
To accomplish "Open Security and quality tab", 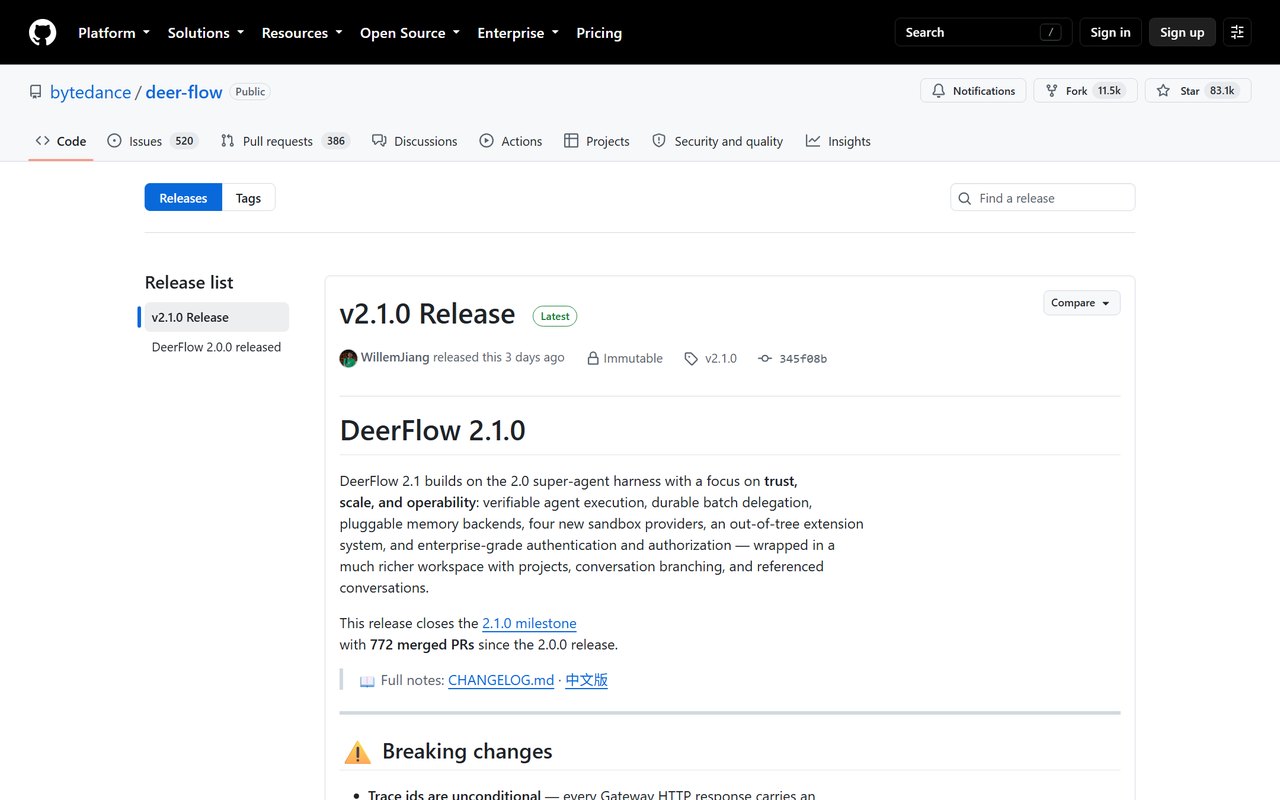I will [717, 141].
